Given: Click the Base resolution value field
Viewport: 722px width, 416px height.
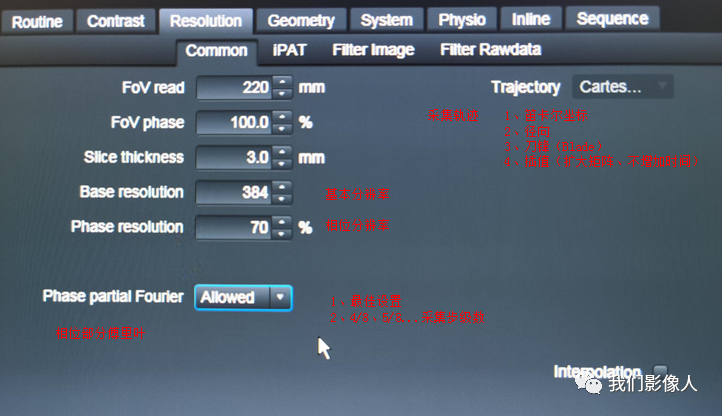Looking at the screenshot, I should click(234, 193).
